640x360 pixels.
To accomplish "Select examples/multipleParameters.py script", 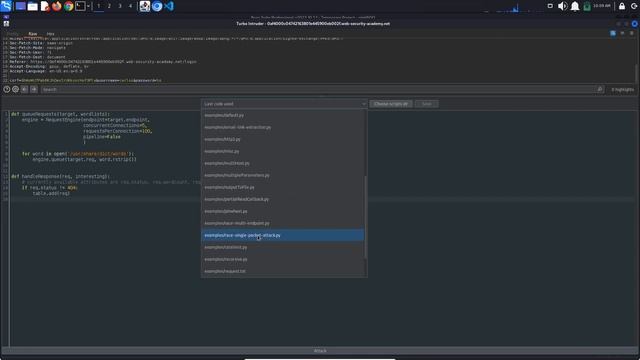I will coord(283,175).
